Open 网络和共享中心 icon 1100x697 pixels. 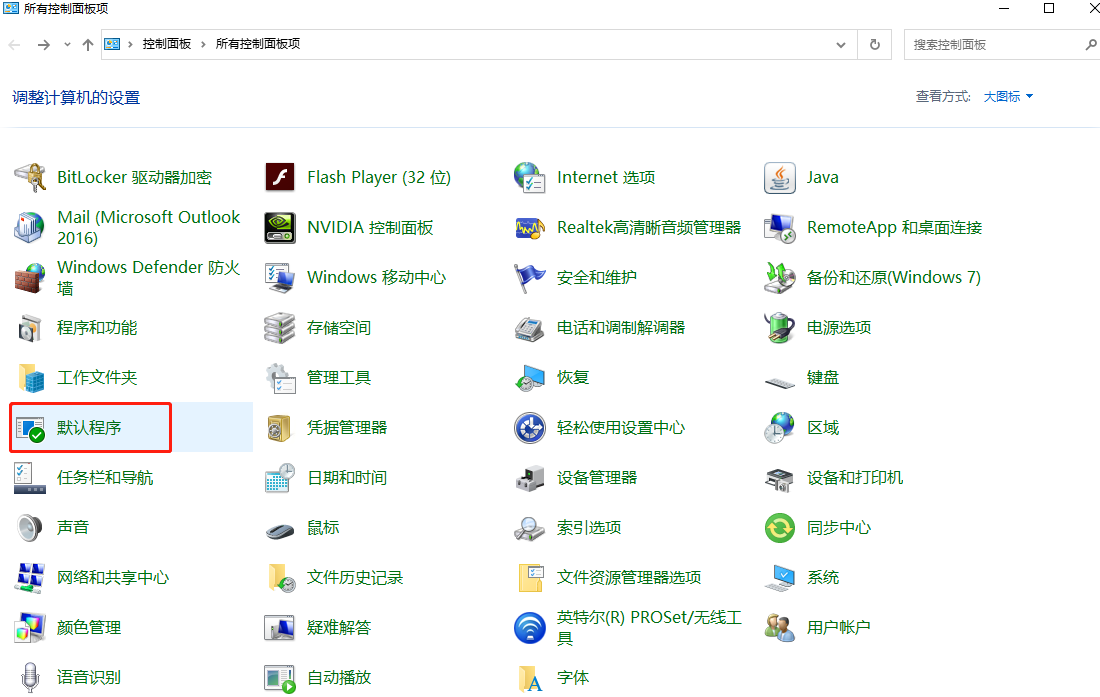pyautogui.click(x=29, y=578)
